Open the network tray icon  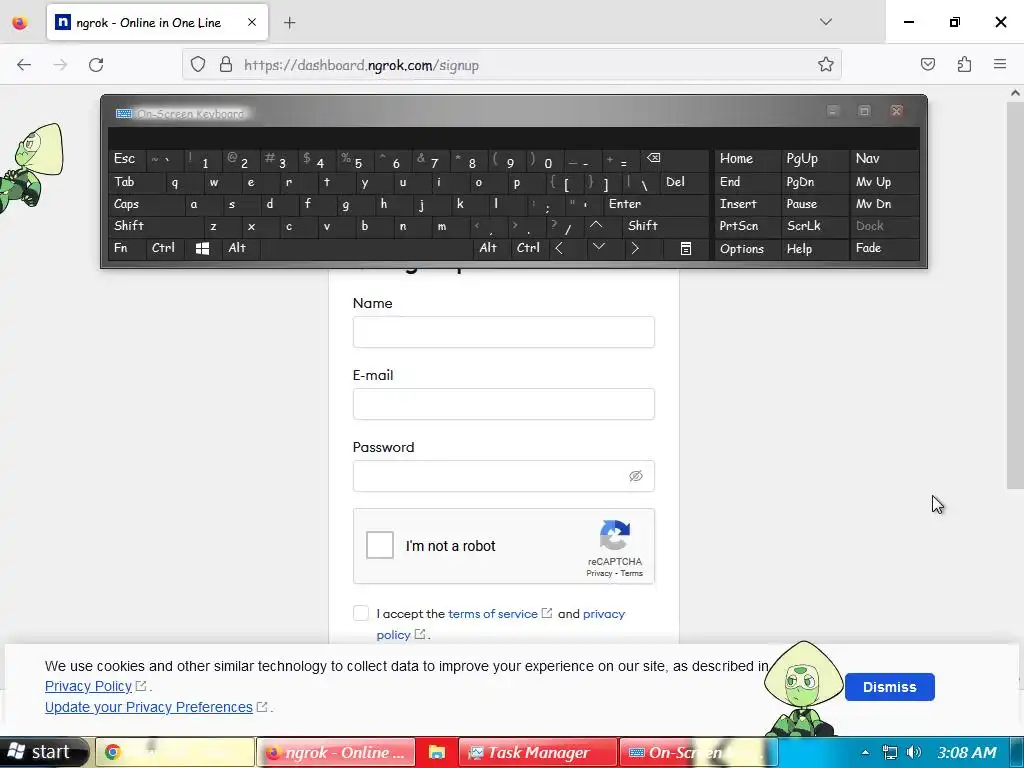(889, 752)
